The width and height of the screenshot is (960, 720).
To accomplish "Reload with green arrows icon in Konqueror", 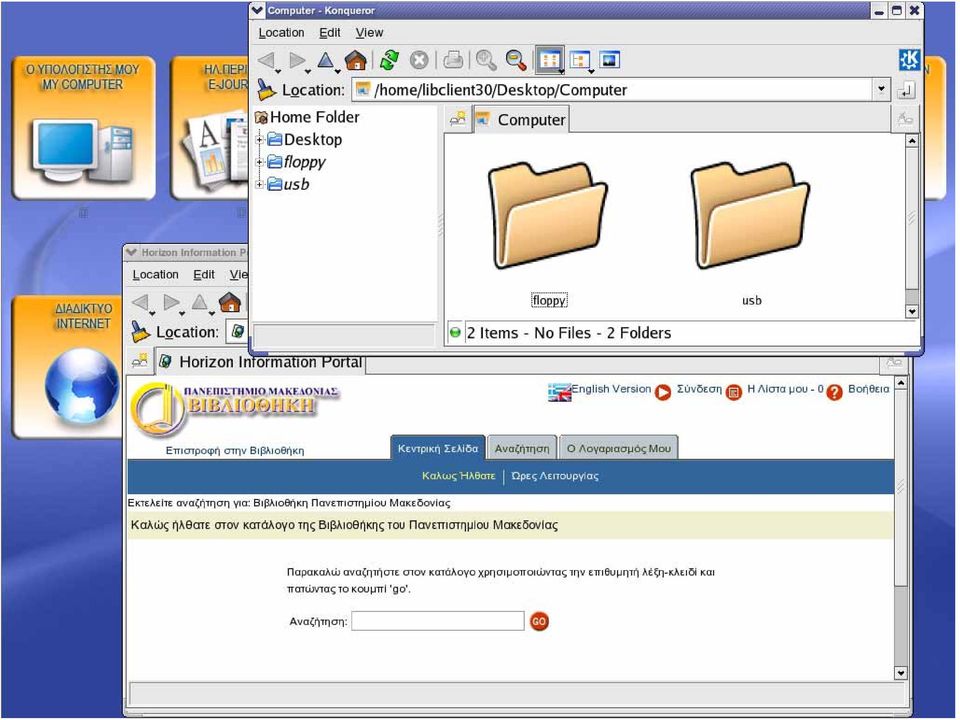I will tap(389, 59).
